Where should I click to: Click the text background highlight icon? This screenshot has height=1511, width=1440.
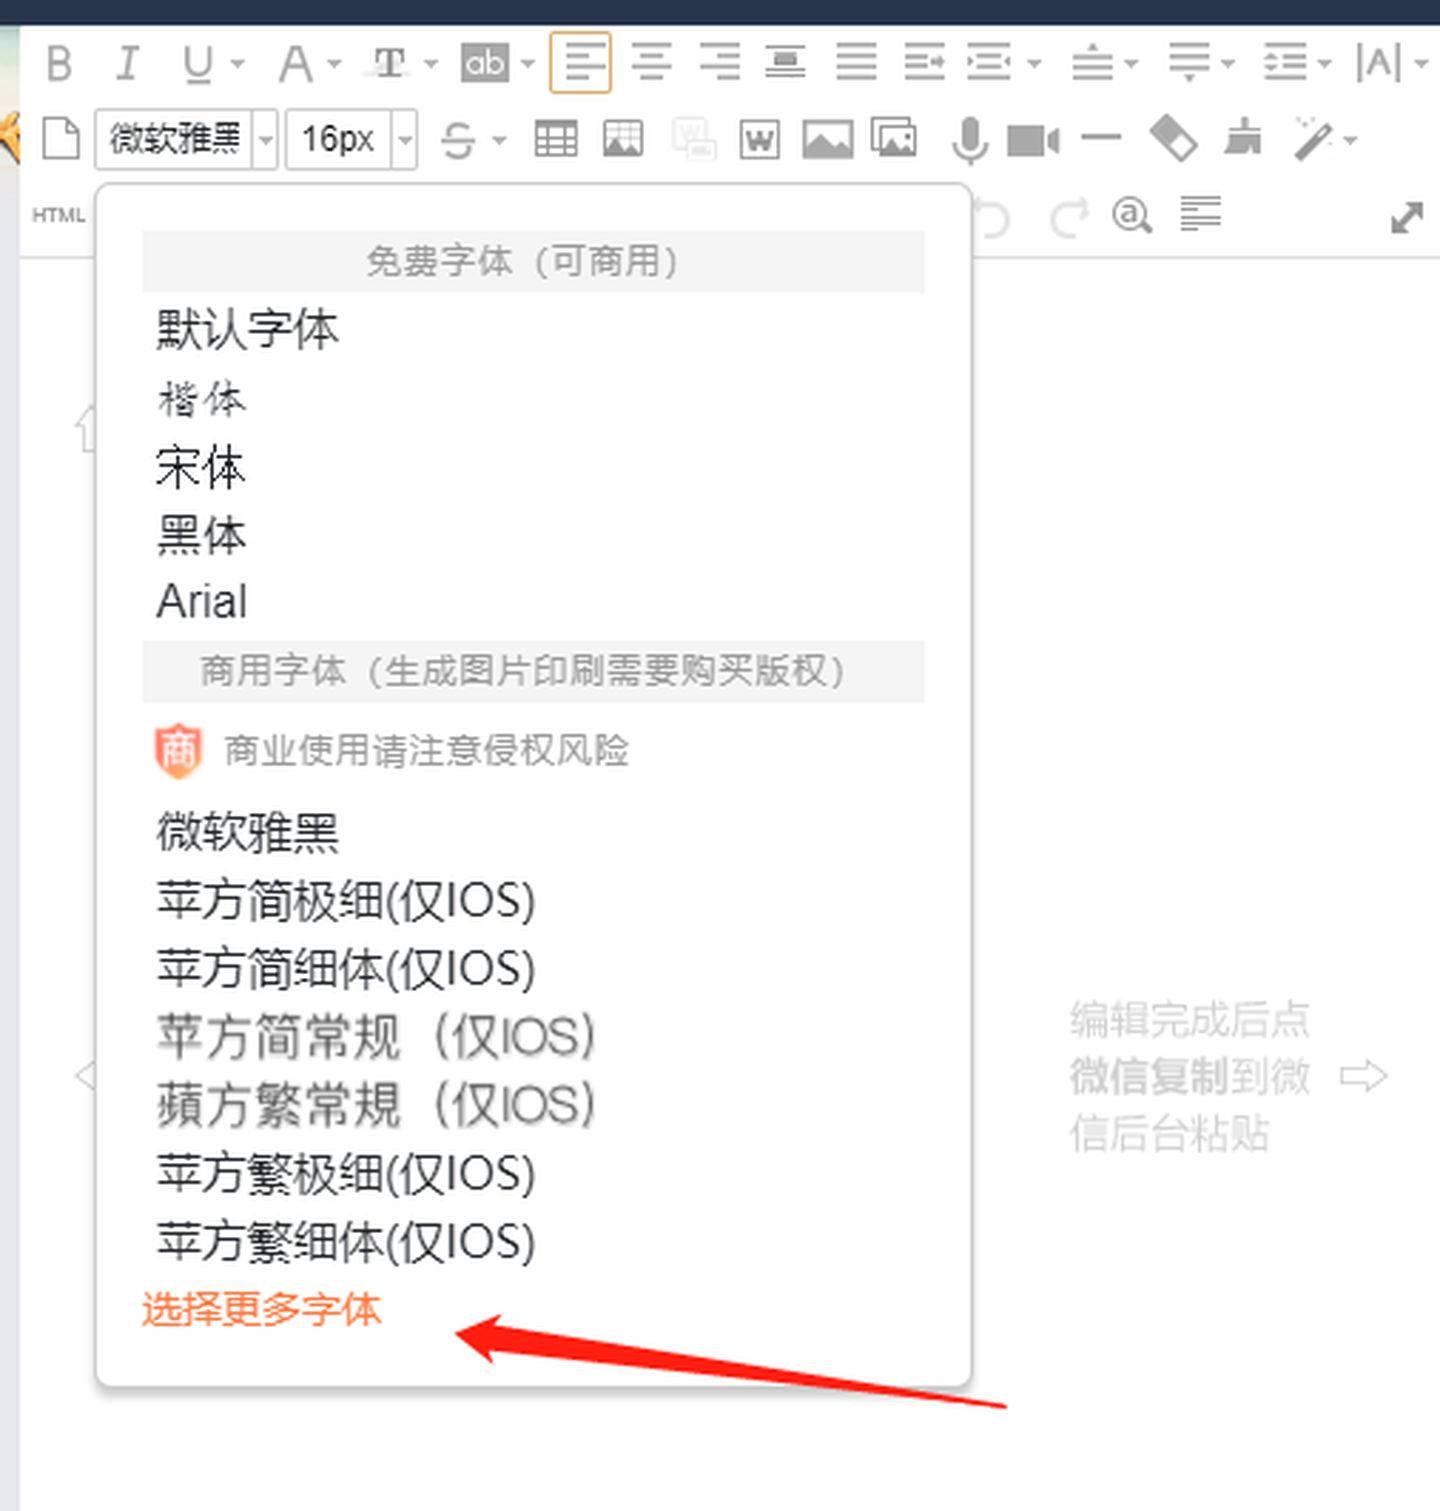click(x=485, y=63)
